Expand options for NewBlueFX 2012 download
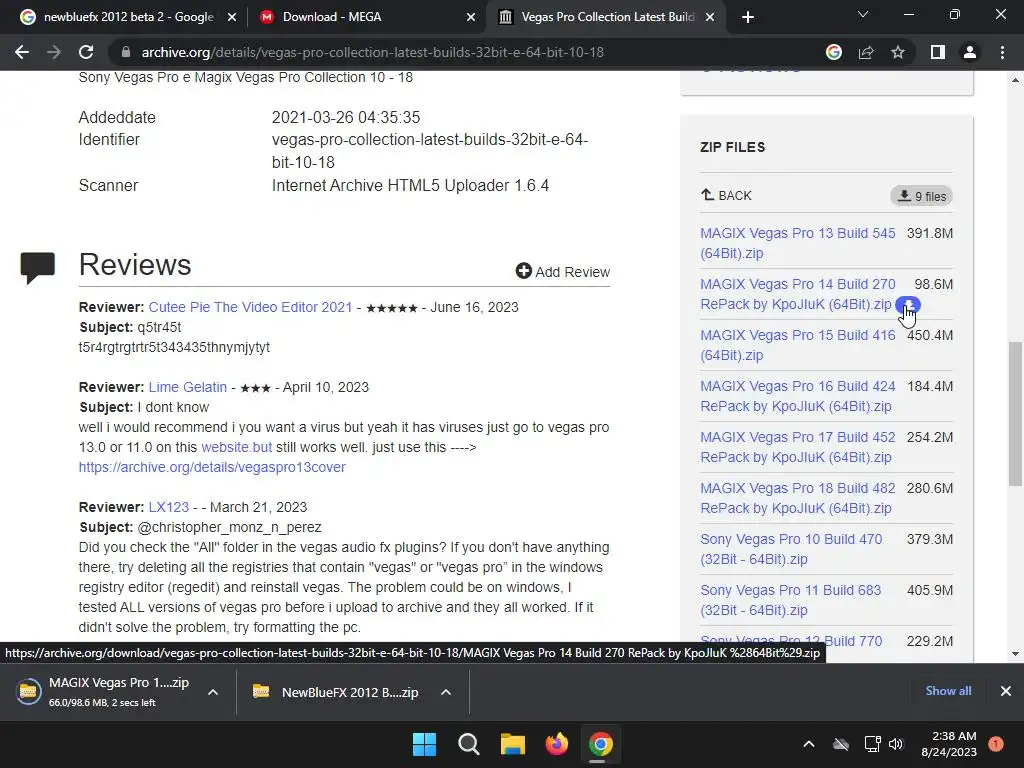Screen dimensions: 1024x768 tap(446, 692)
